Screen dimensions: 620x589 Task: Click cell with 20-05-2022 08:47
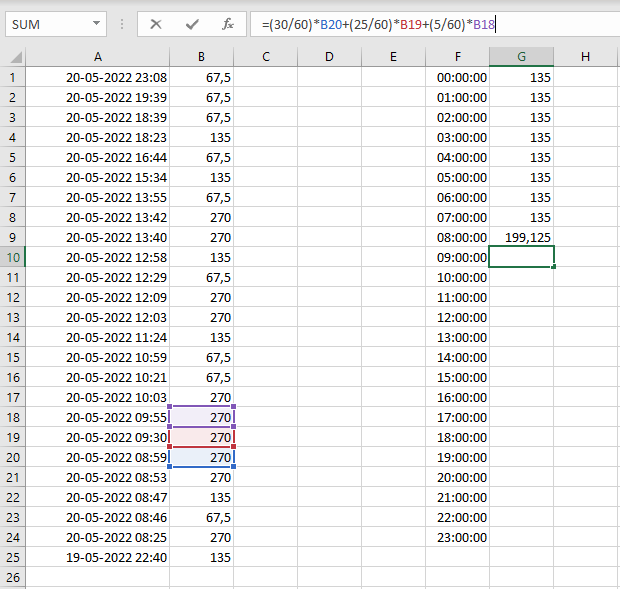tap(98, 497)
